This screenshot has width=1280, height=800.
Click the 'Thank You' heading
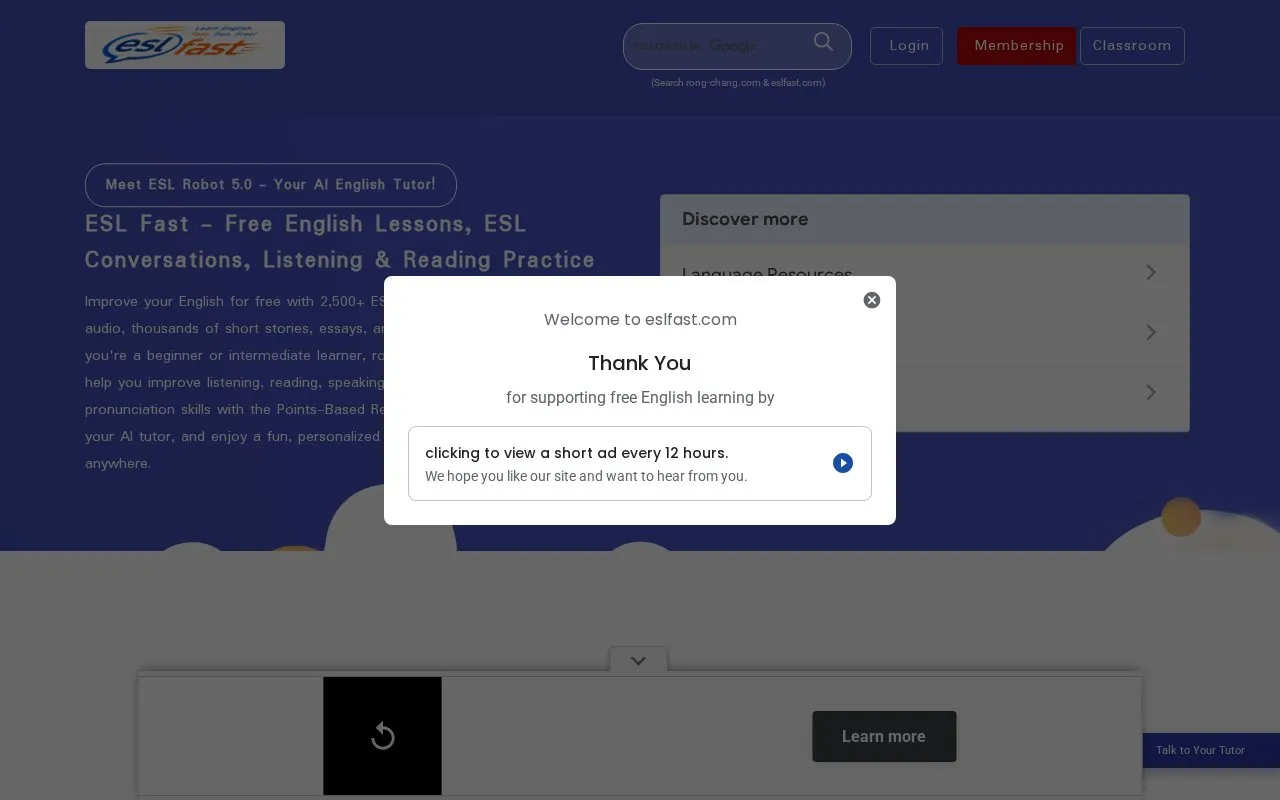[x=640, y=363]
